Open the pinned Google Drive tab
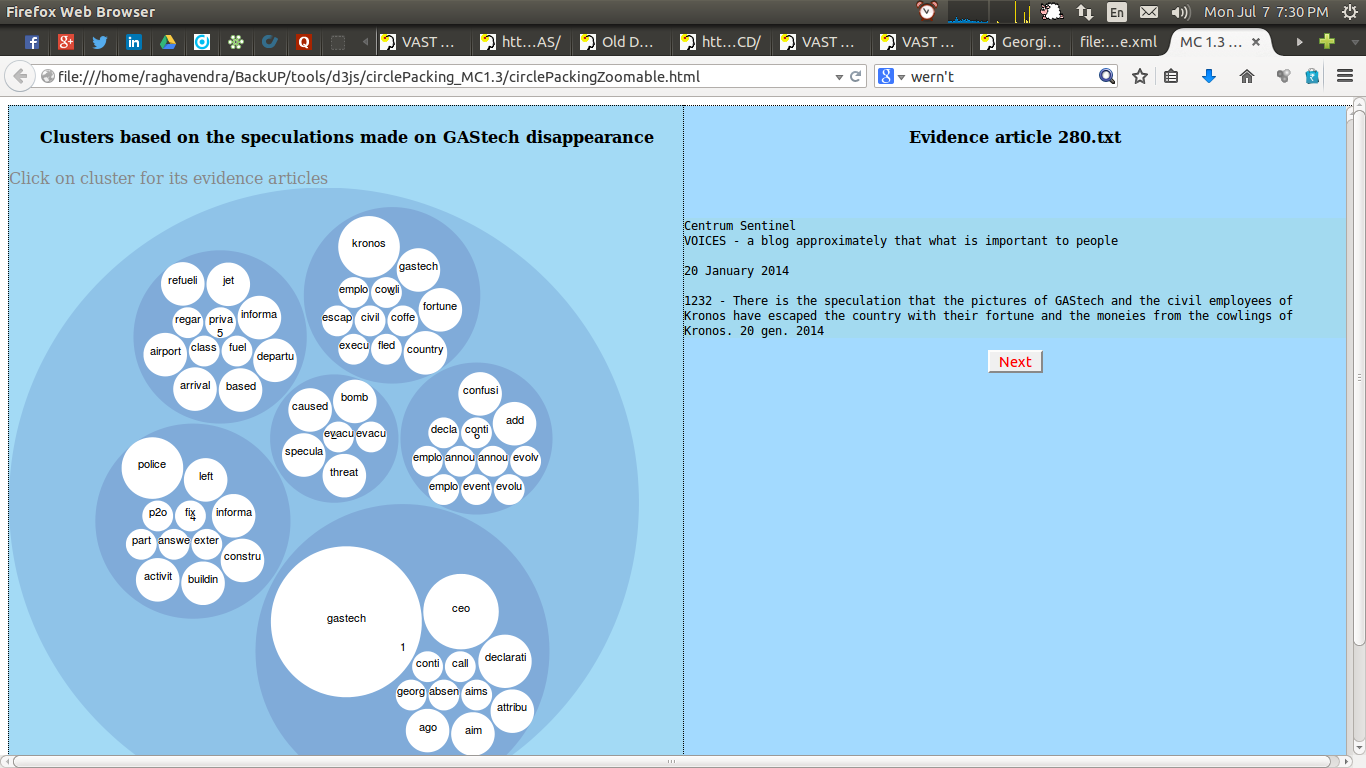This screenshot has width=1366, height=768. 168,42
